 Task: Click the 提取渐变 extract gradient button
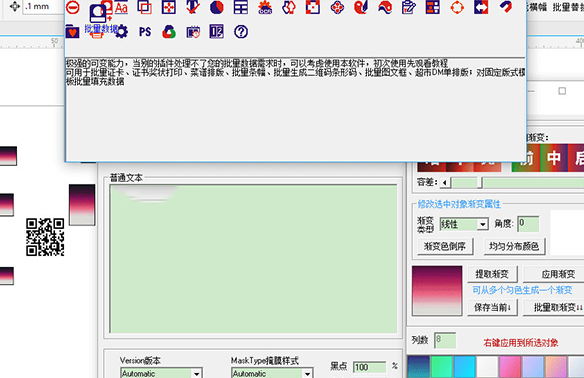pos(492,274)
